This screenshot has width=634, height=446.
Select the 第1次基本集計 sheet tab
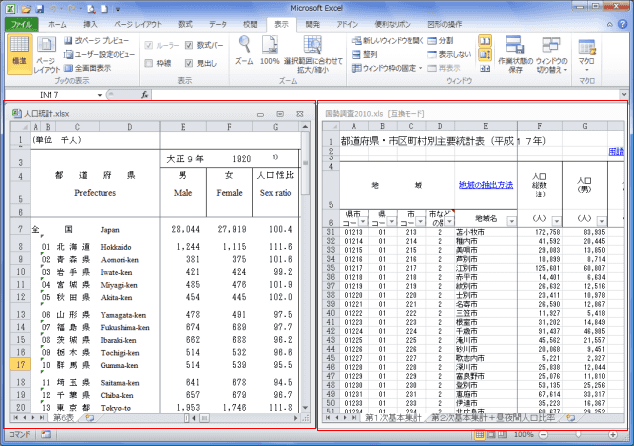(391, 418)
